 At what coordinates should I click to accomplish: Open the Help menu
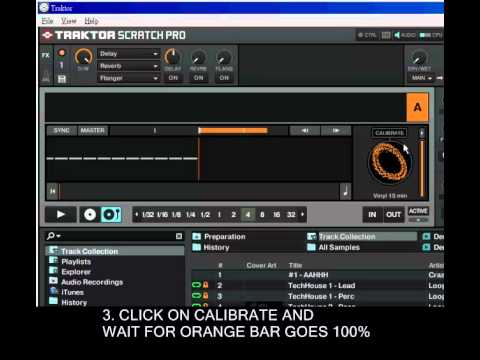(91, 21)
